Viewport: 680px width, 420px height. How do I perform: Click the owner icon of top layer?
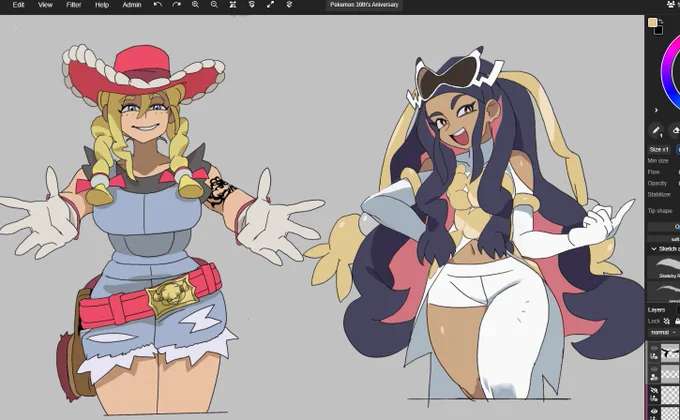tap(654, 357)
